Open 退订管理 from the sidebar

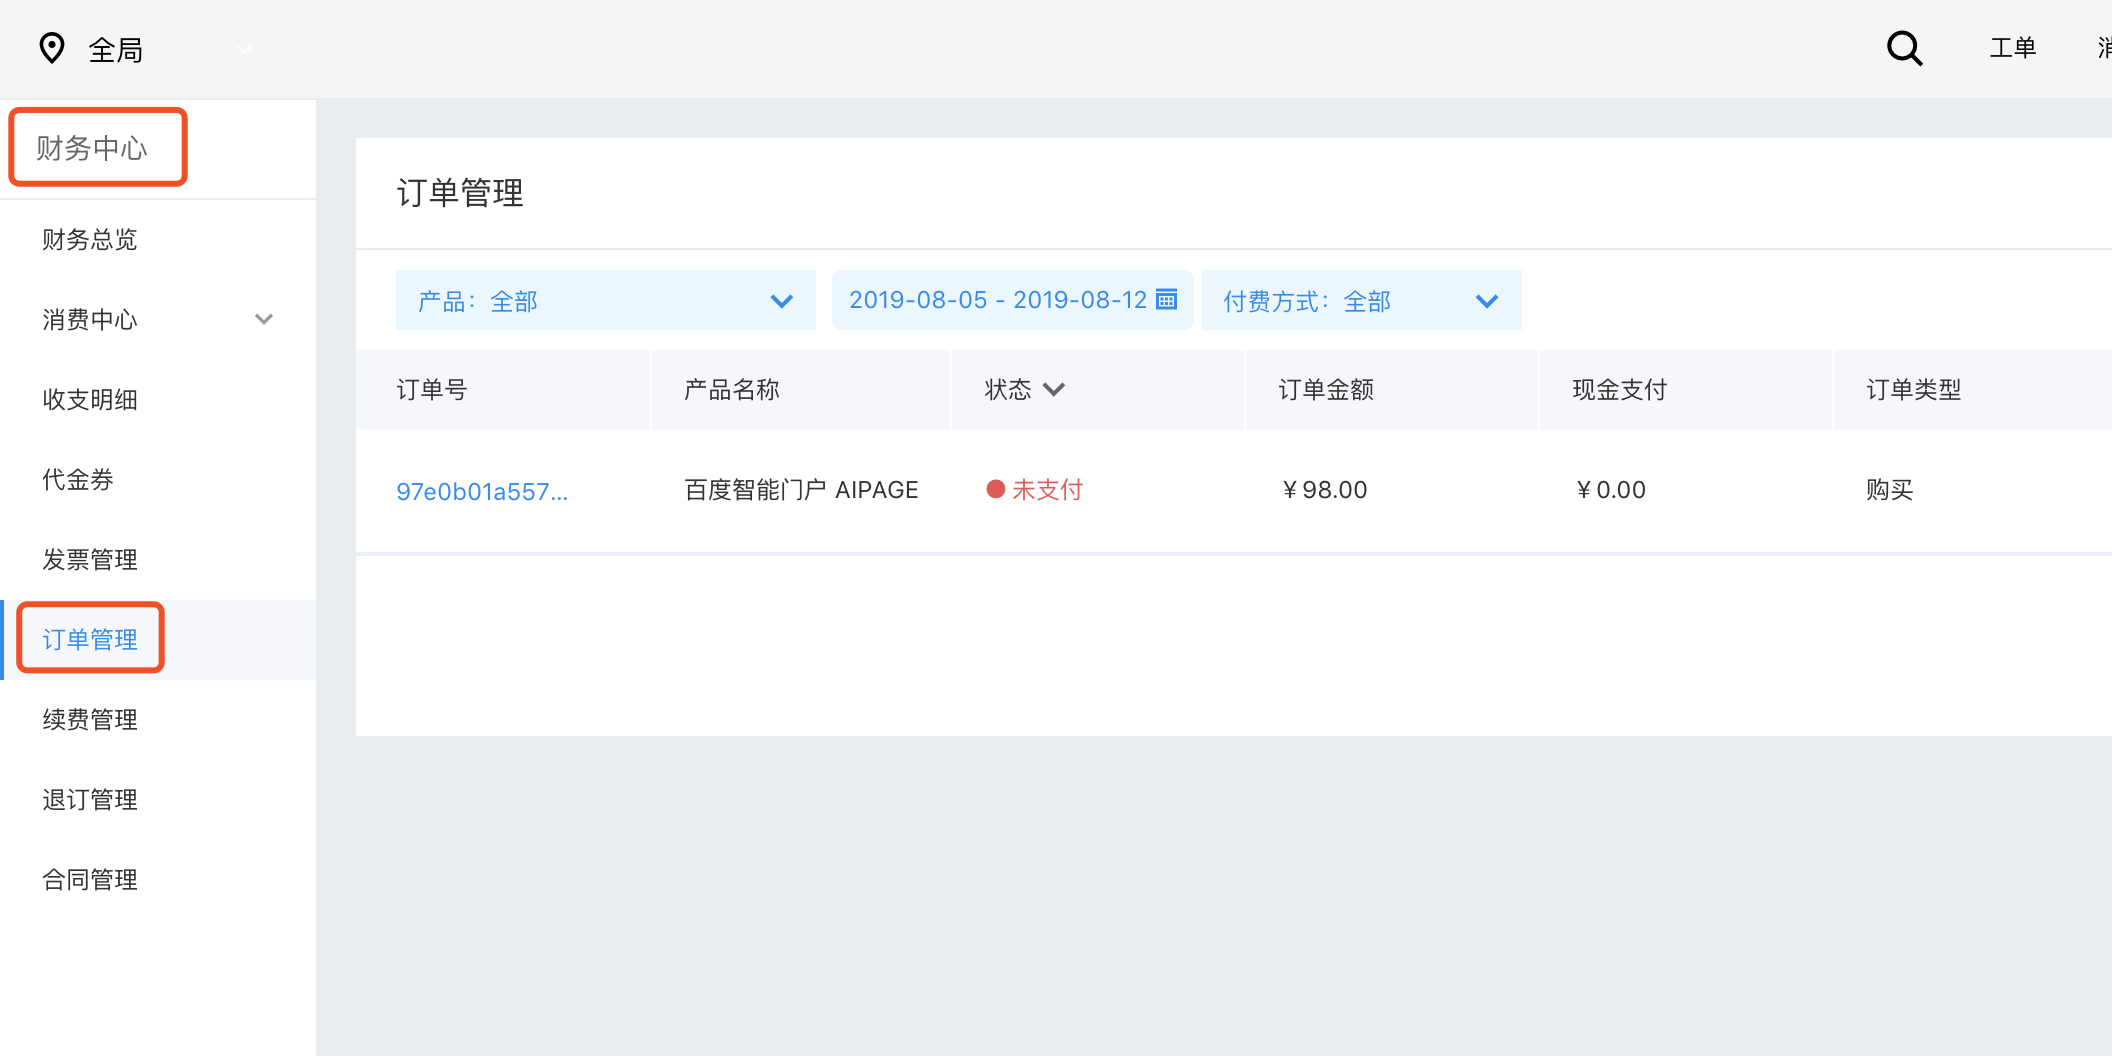pyautogui.click(x=89, y=798)
